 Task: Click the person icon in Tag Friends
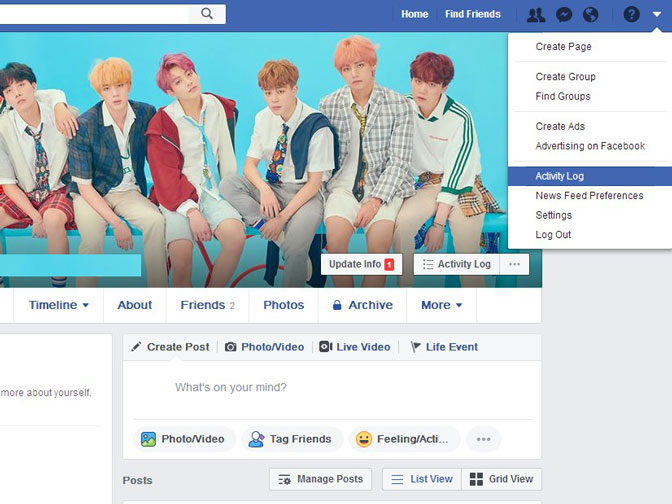point(256,439)
